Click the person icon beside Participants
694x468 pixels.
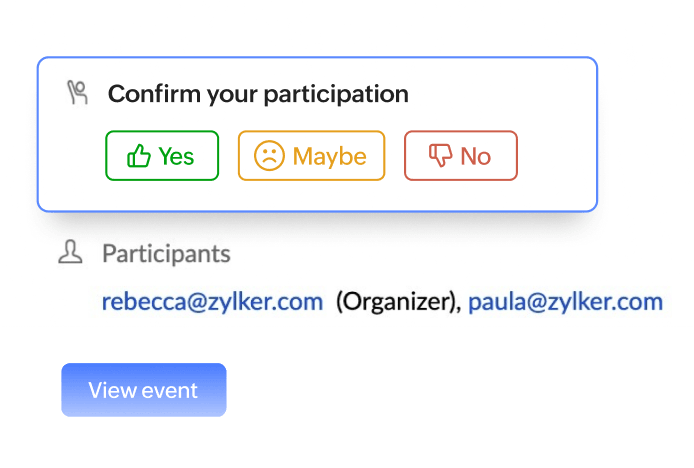pyautogui.click(x=70, y=253)
